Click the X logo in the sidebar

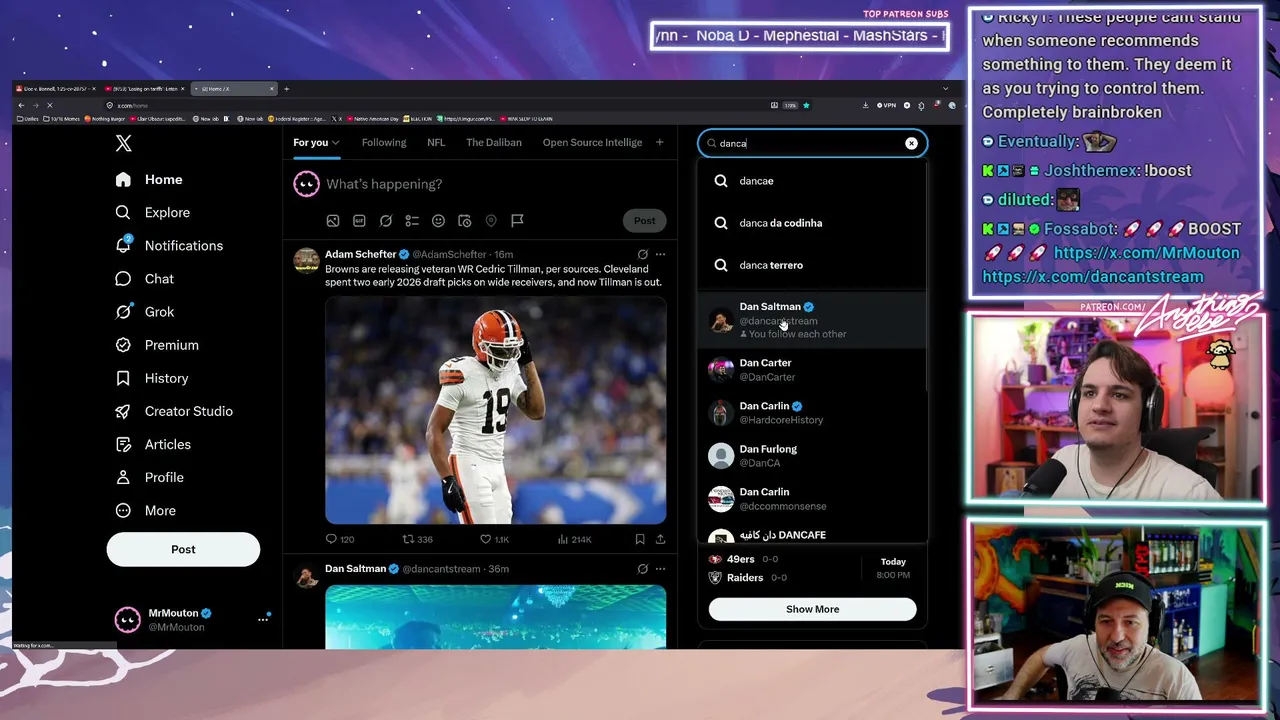123,143
